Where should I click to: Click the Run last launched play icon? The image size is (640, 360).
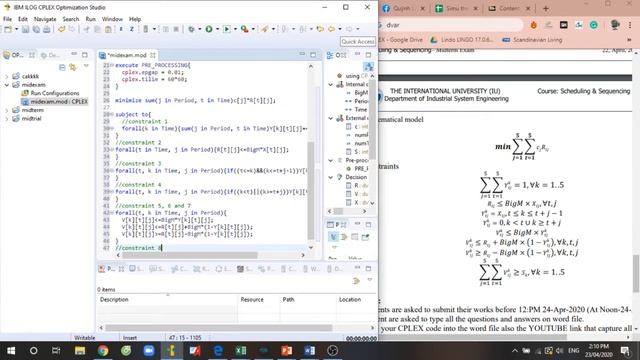(227, 29)
